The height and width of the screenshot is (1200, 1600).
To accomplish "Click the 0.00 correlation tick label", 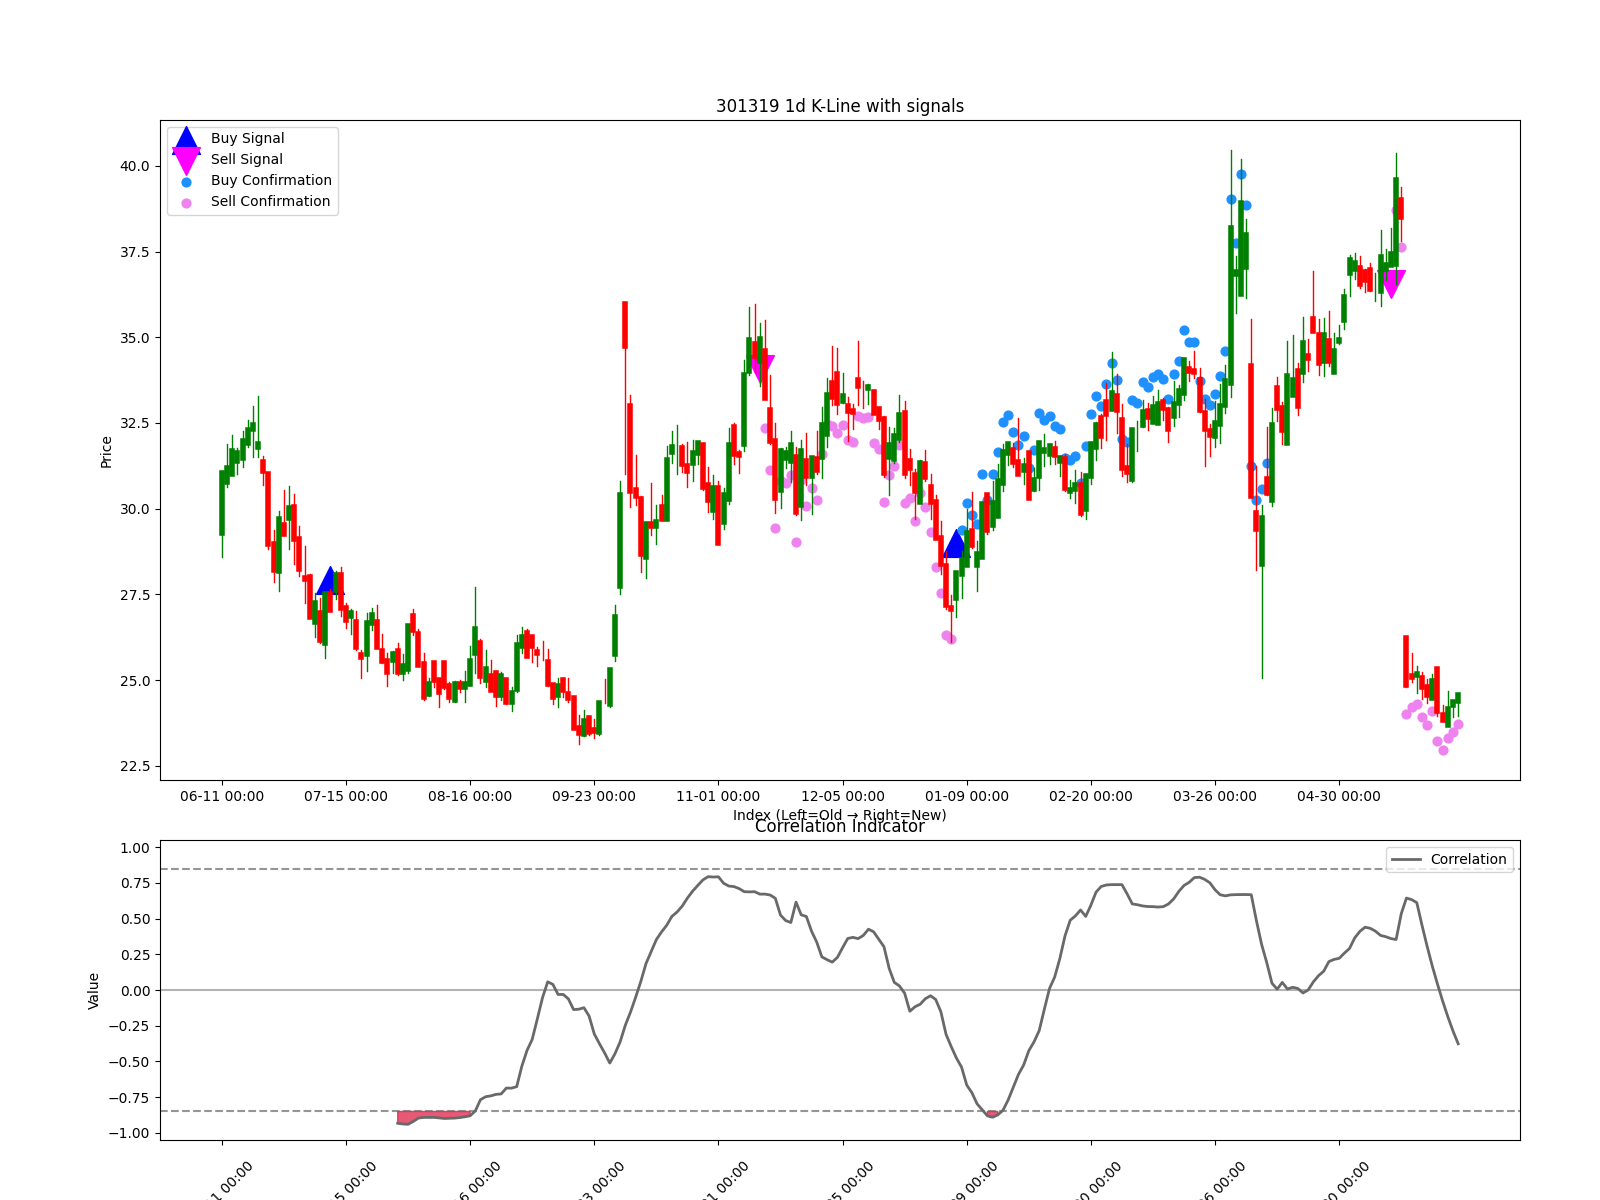I will point(134,991).
